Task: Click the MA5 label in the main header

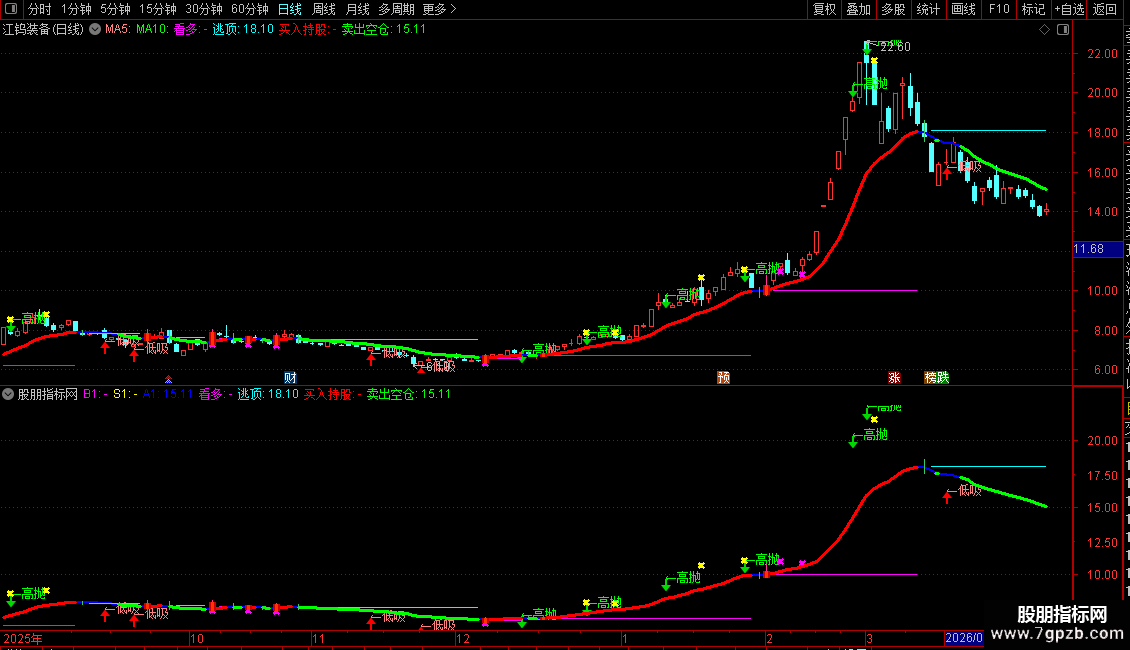Action: [117, 30]
